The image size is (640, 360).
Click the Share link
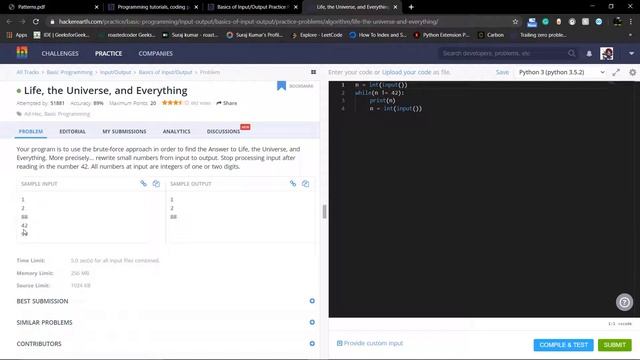[x=227, y=103]
